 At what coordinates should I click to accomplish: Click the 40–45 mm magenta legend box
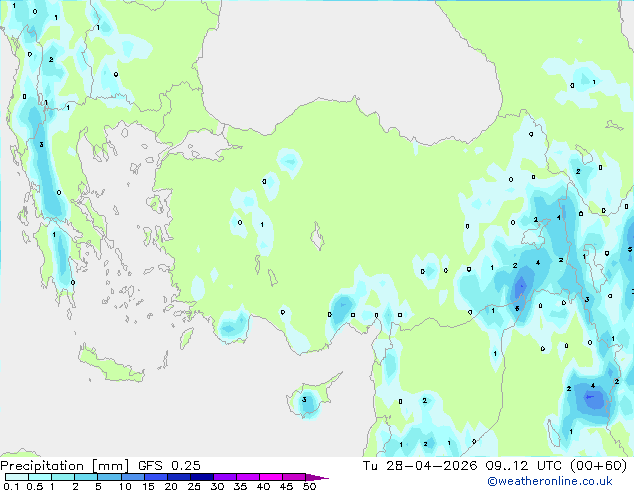click(271, 477)
